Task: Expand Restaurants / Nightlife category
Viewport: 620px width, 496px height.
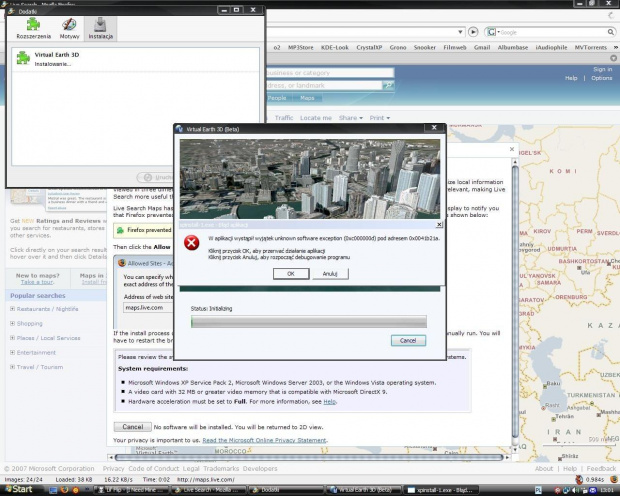Action: click(12, 309)
